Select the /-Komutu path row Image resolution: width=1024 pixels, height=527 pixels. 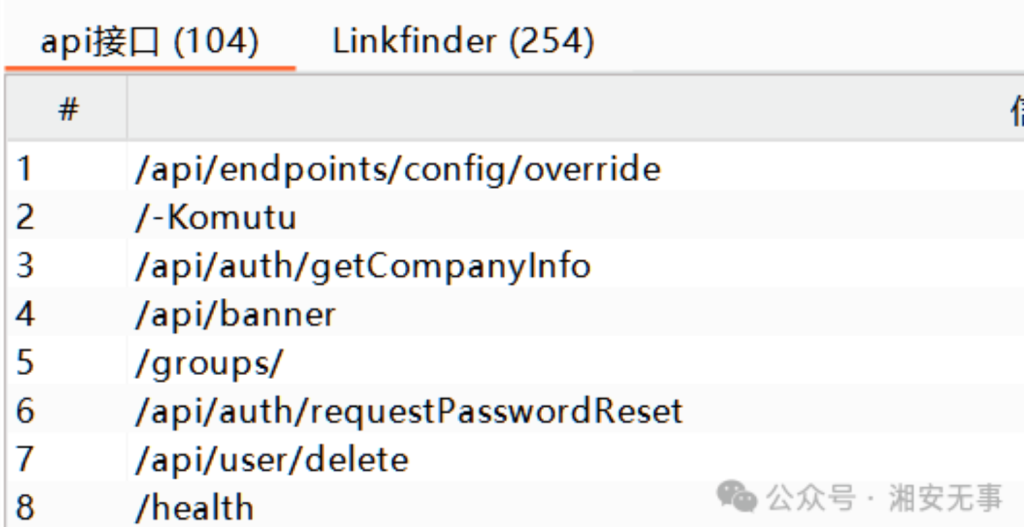coord(216,217)
